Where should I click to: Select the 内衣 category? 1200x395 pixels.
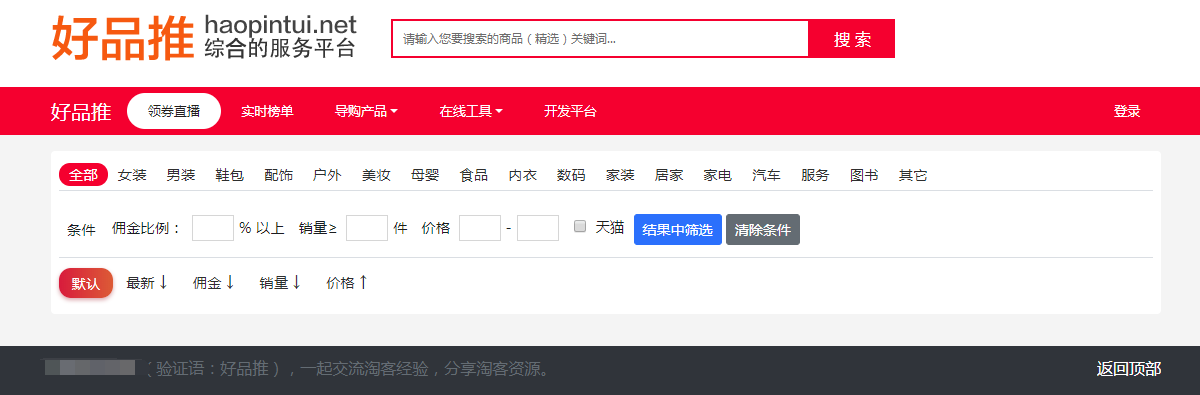(x=523, y=175)
